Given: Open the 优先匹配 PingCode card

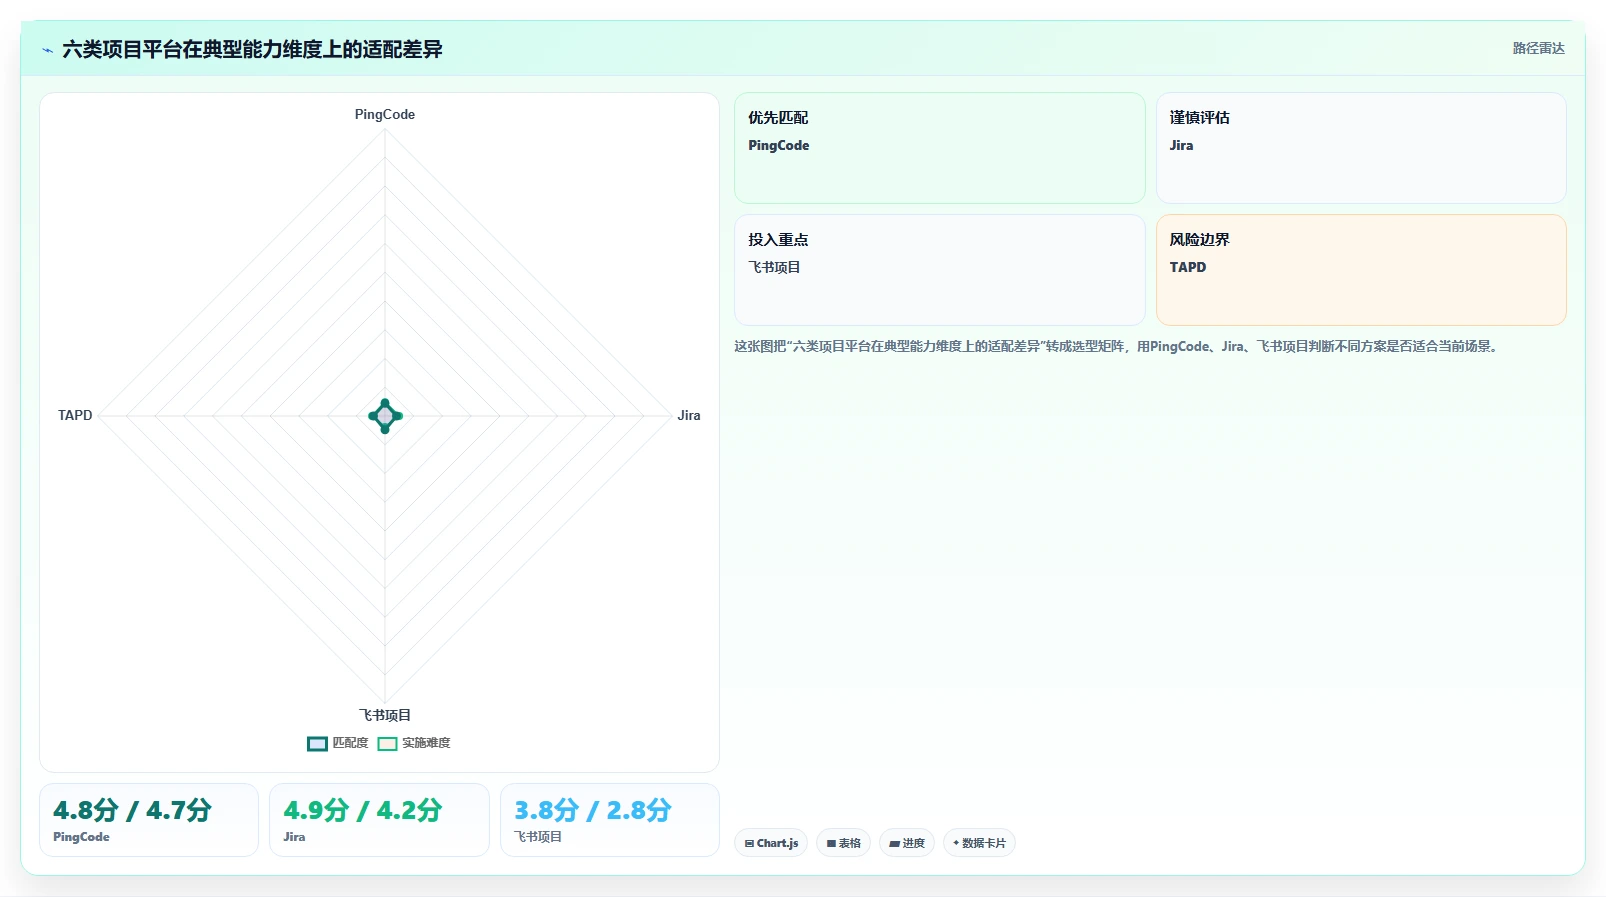Looking at the screenshot, I should tap(939, 148).
